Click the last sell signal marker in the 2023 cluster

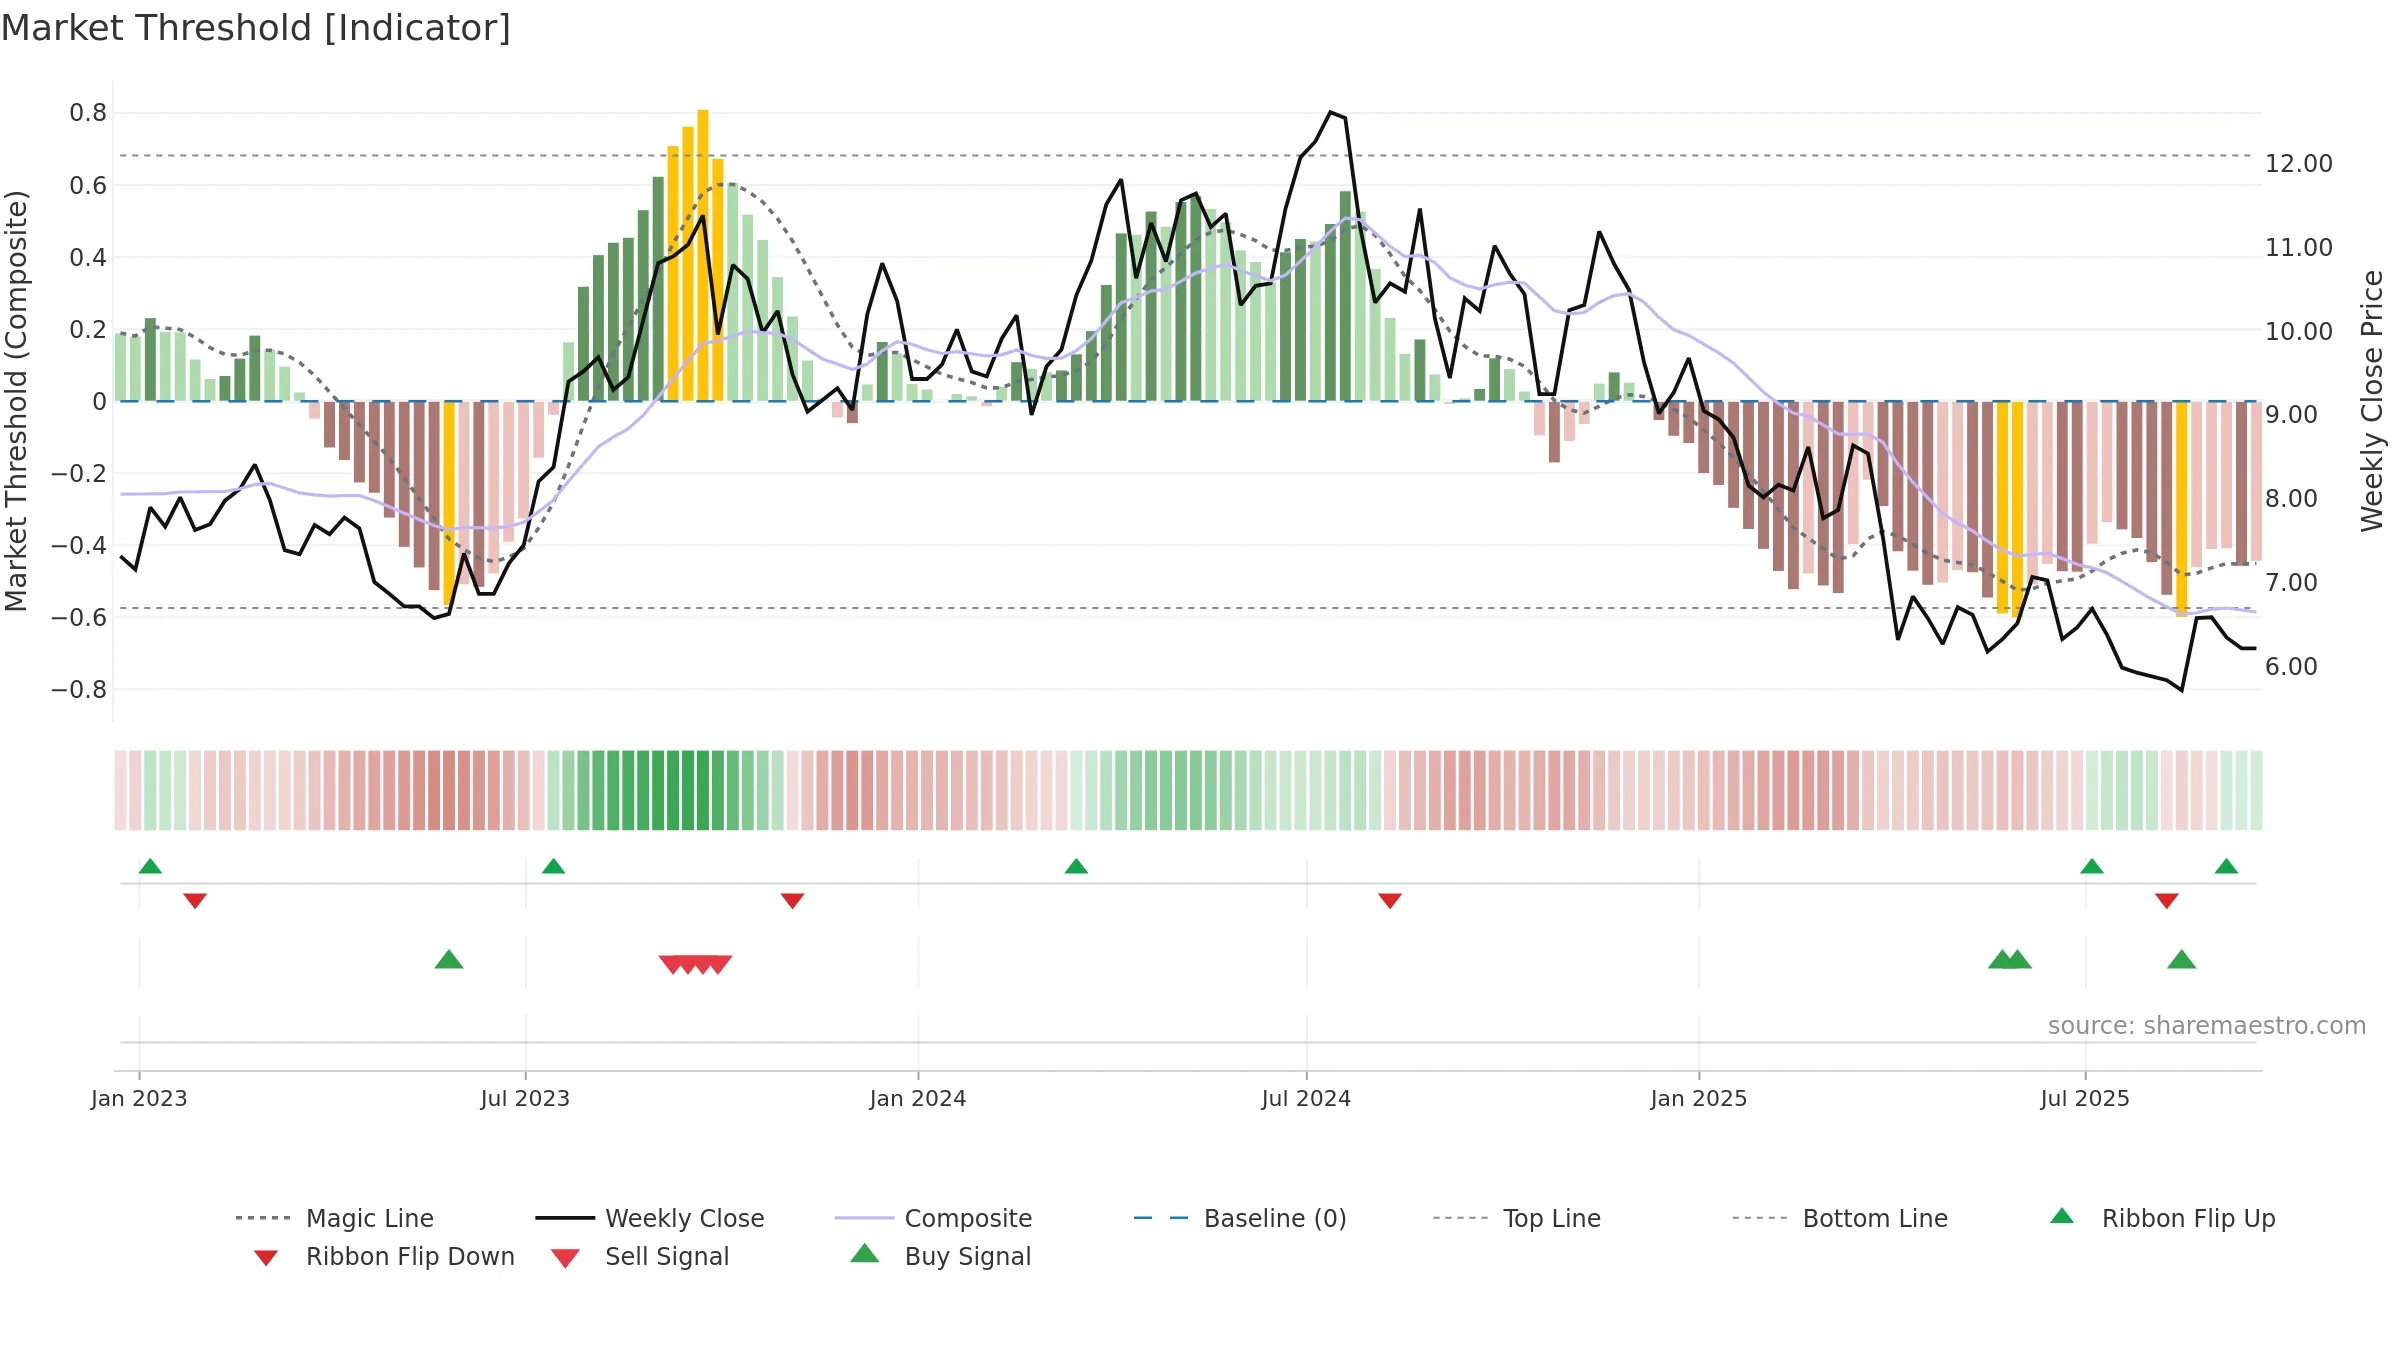point(719,964)
